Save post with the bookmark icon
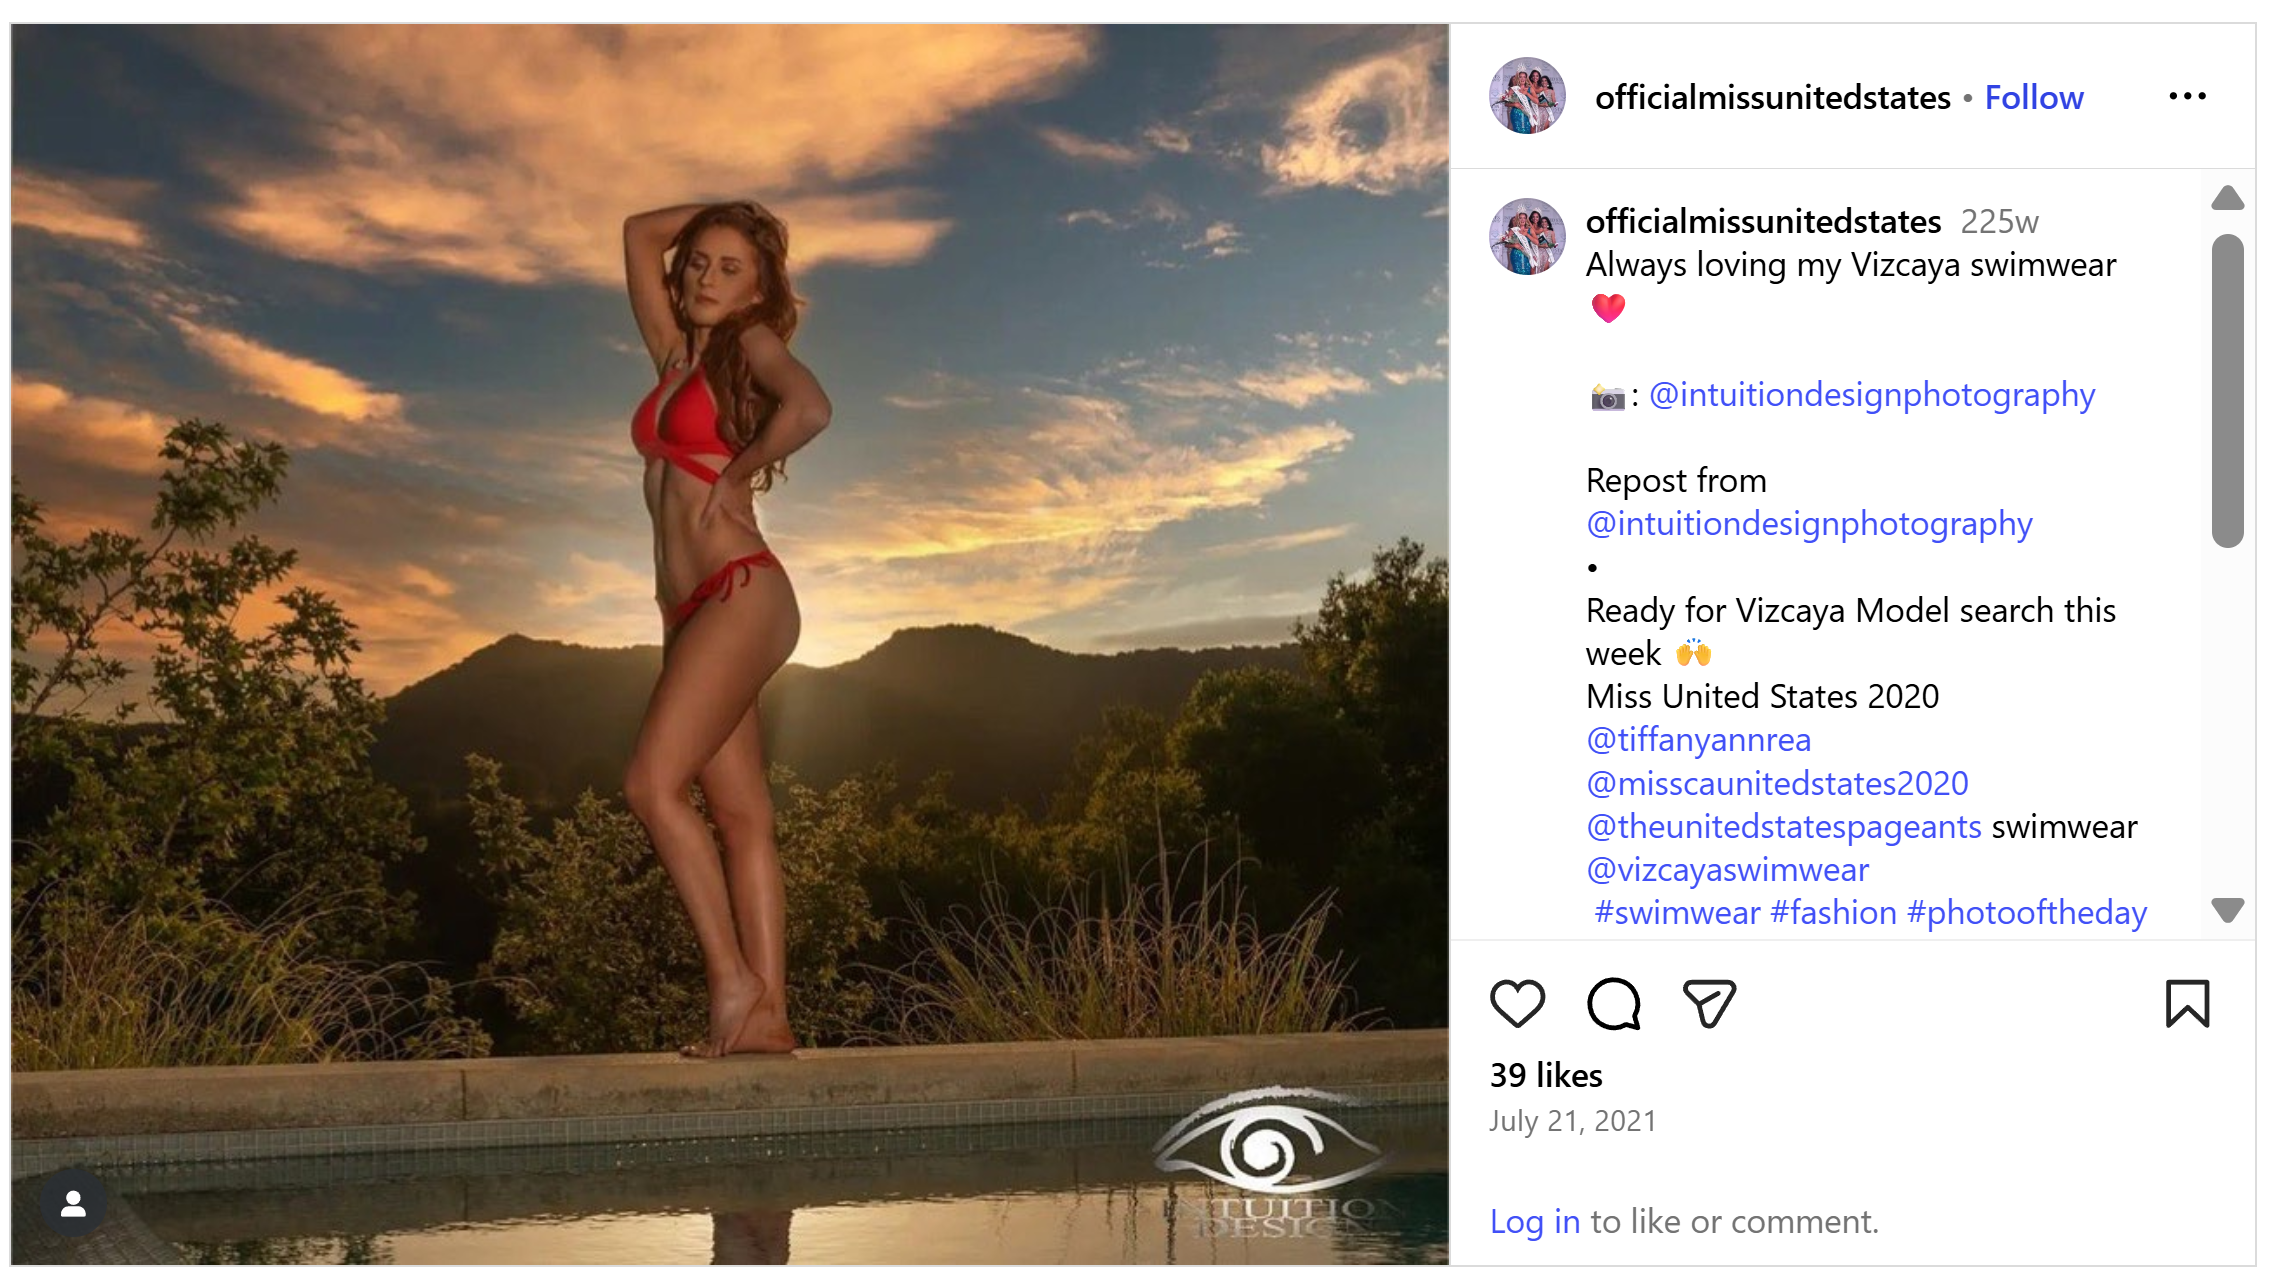The image size is (2295, 1287). pyautogui.click(x=2187, y=1003)
